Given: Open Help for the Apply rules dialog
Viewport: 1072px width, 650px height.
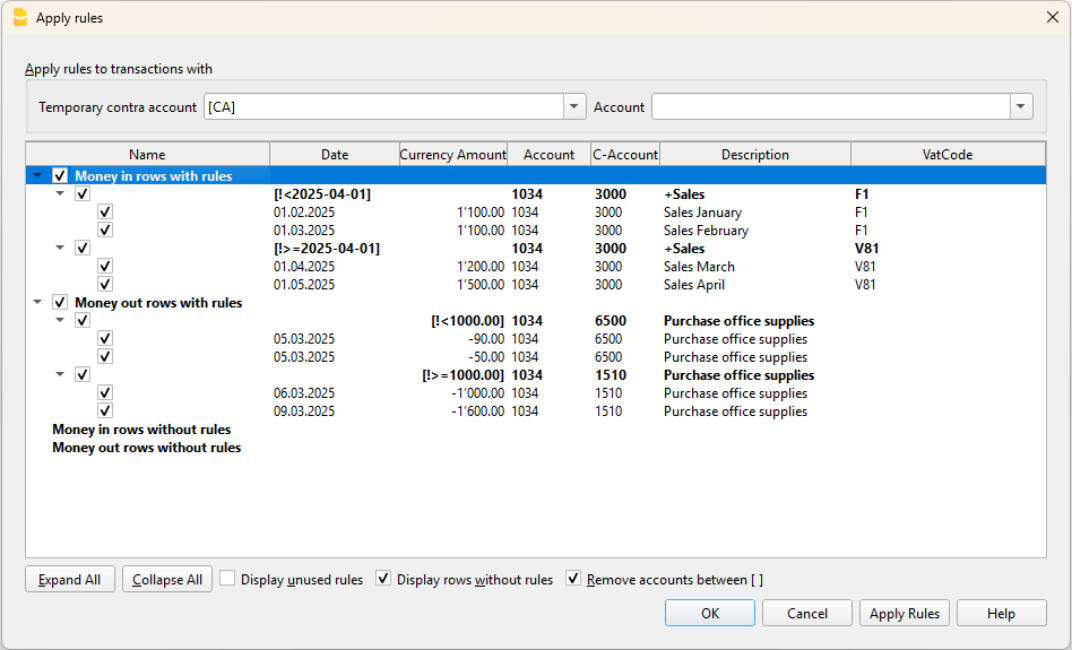Looking at the screenshot, I should [1001, 613].
